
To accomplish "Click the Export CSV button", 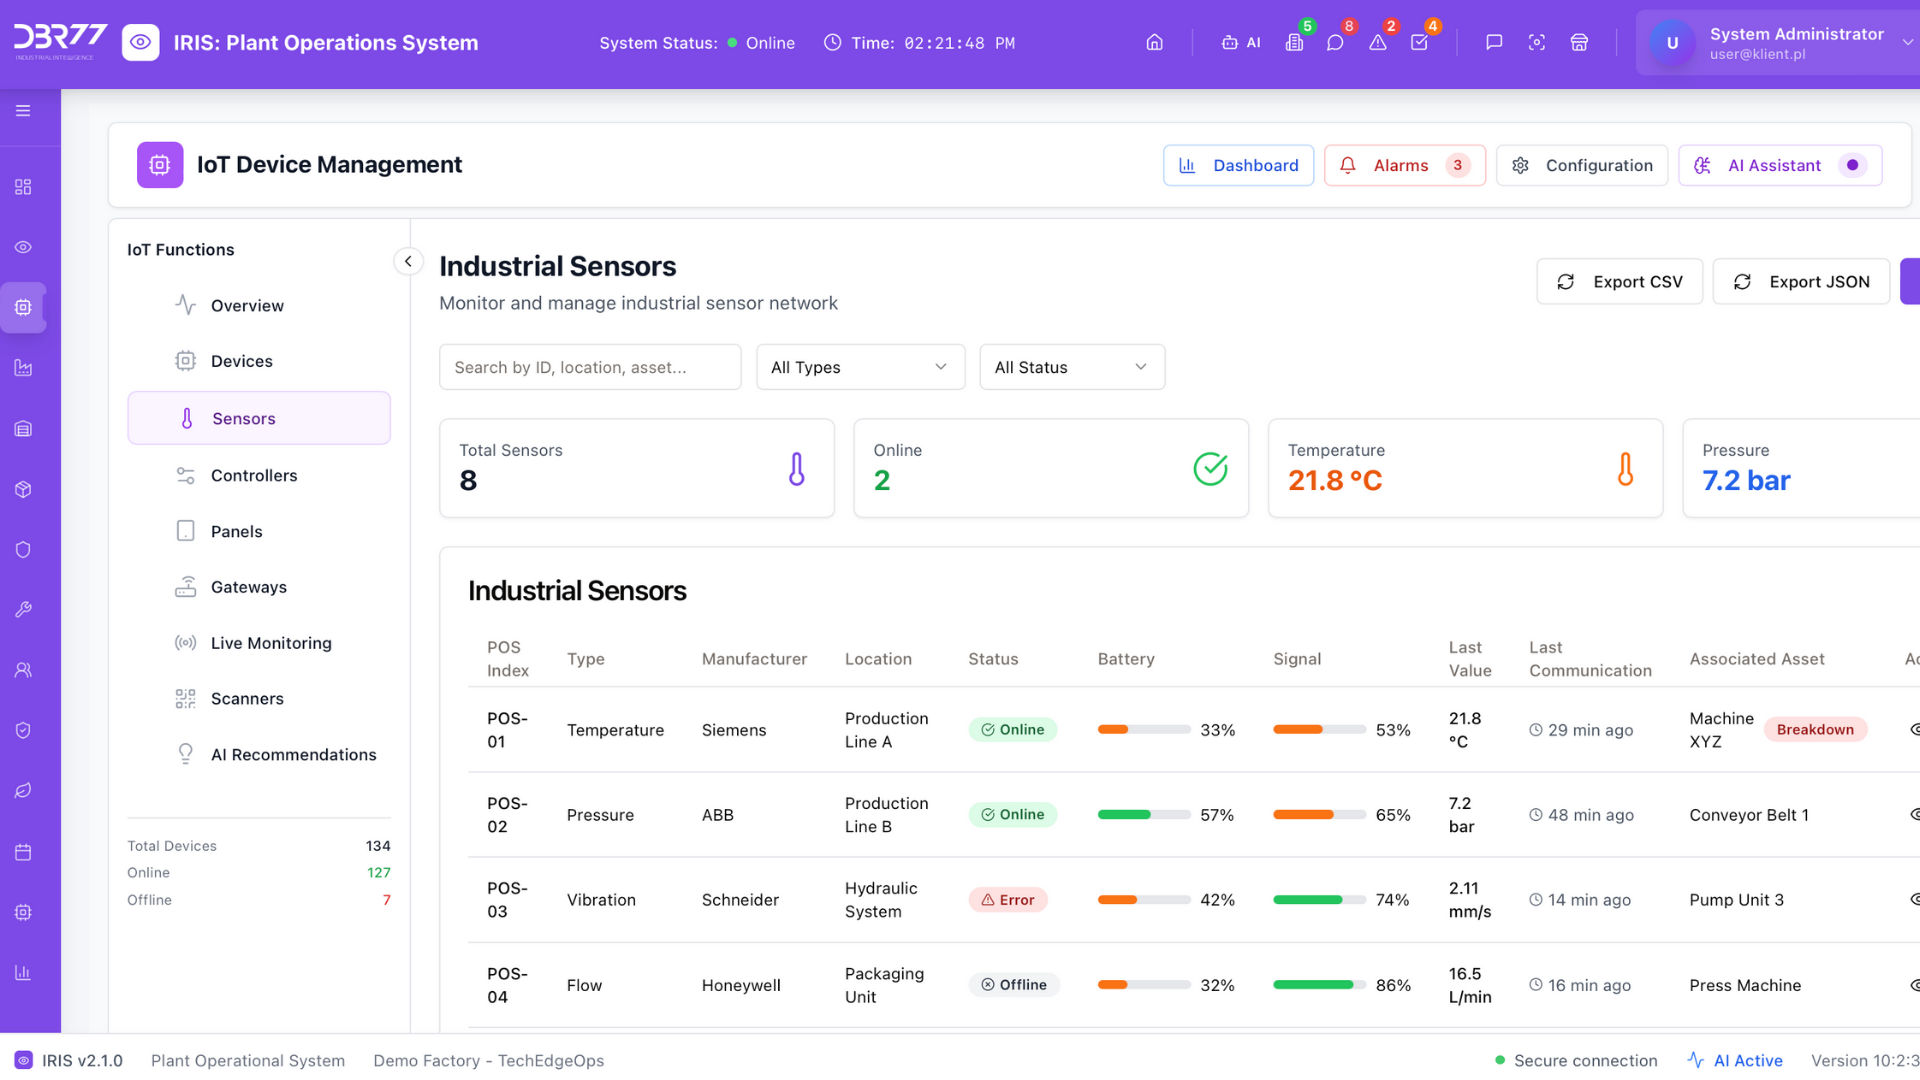I will pyautogui.click(x=1619, y=282).
